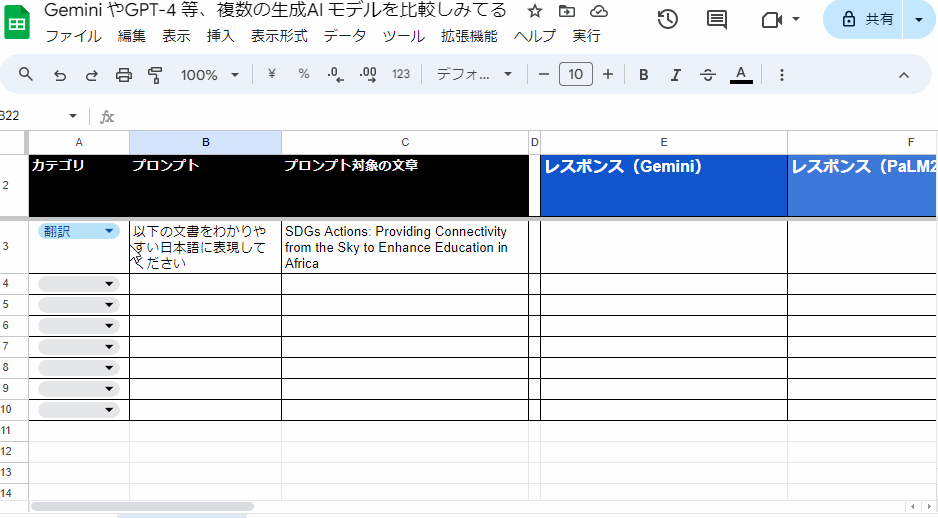
Task: Increase font size with plus button
Action: point(608,74)
